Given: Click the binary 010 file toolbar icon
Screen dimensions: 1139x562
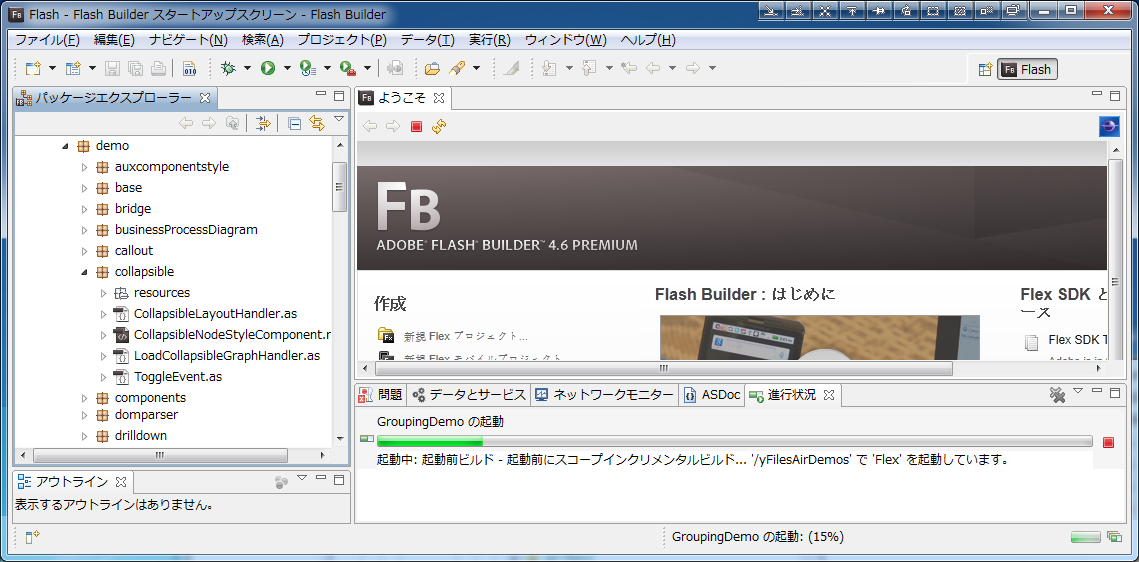Looking at the screenshot, I should point(190,68).
